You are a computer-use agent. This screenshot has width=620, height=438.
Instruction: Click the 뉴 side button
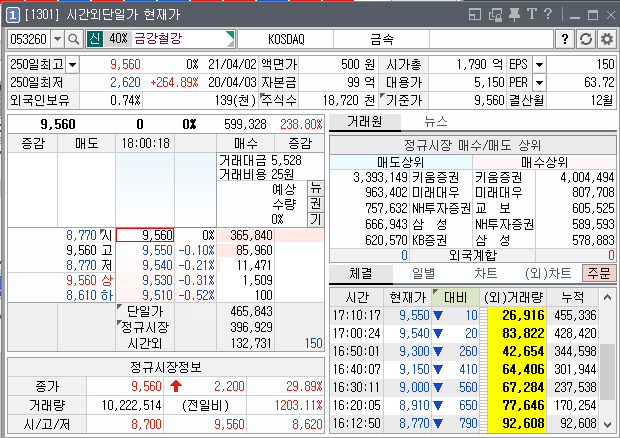pos(315,188)
